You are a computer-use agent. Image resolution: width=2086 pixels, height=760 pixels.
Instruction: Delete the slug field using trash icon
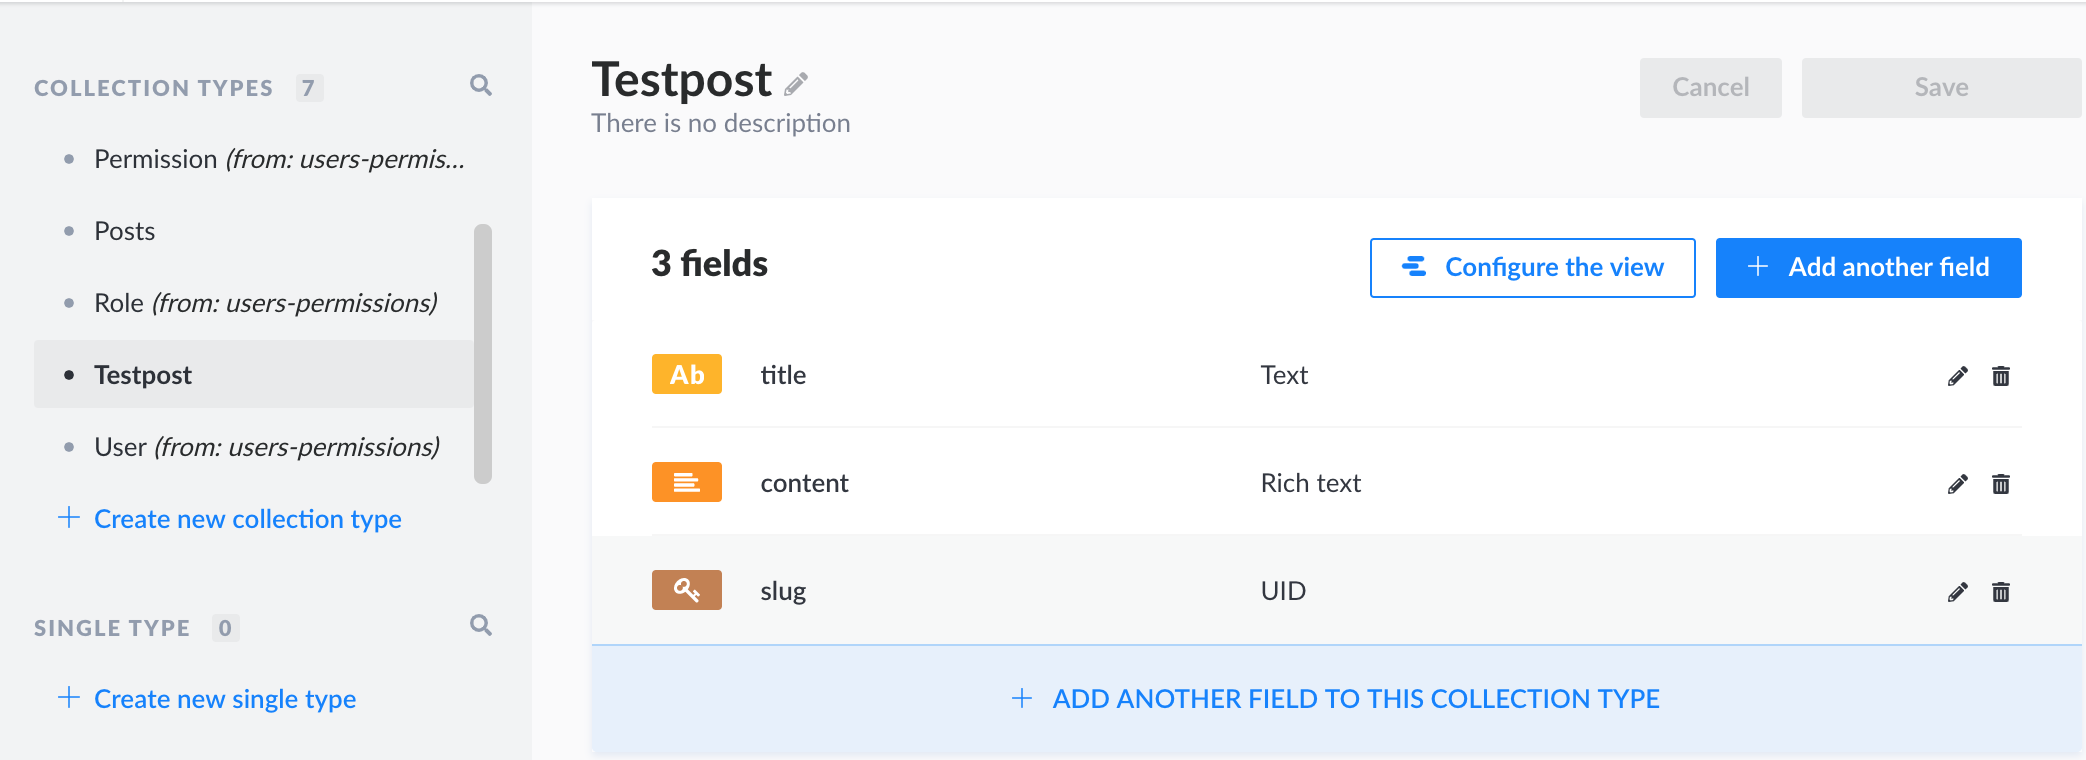click(x=2000, y=592)
